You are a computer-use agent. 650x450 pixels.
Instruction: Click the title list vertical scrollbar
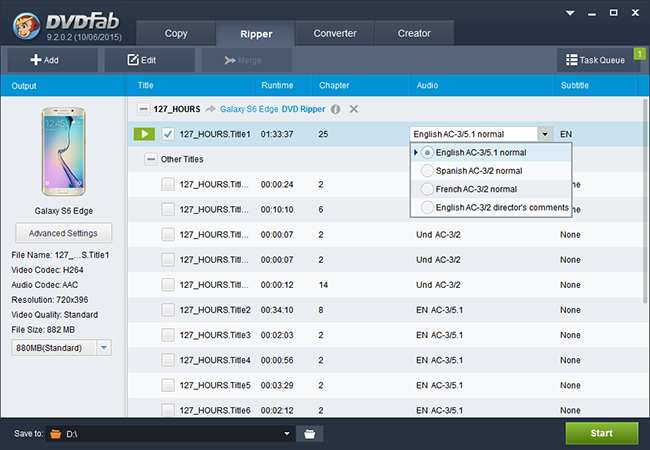click(645, 201)
